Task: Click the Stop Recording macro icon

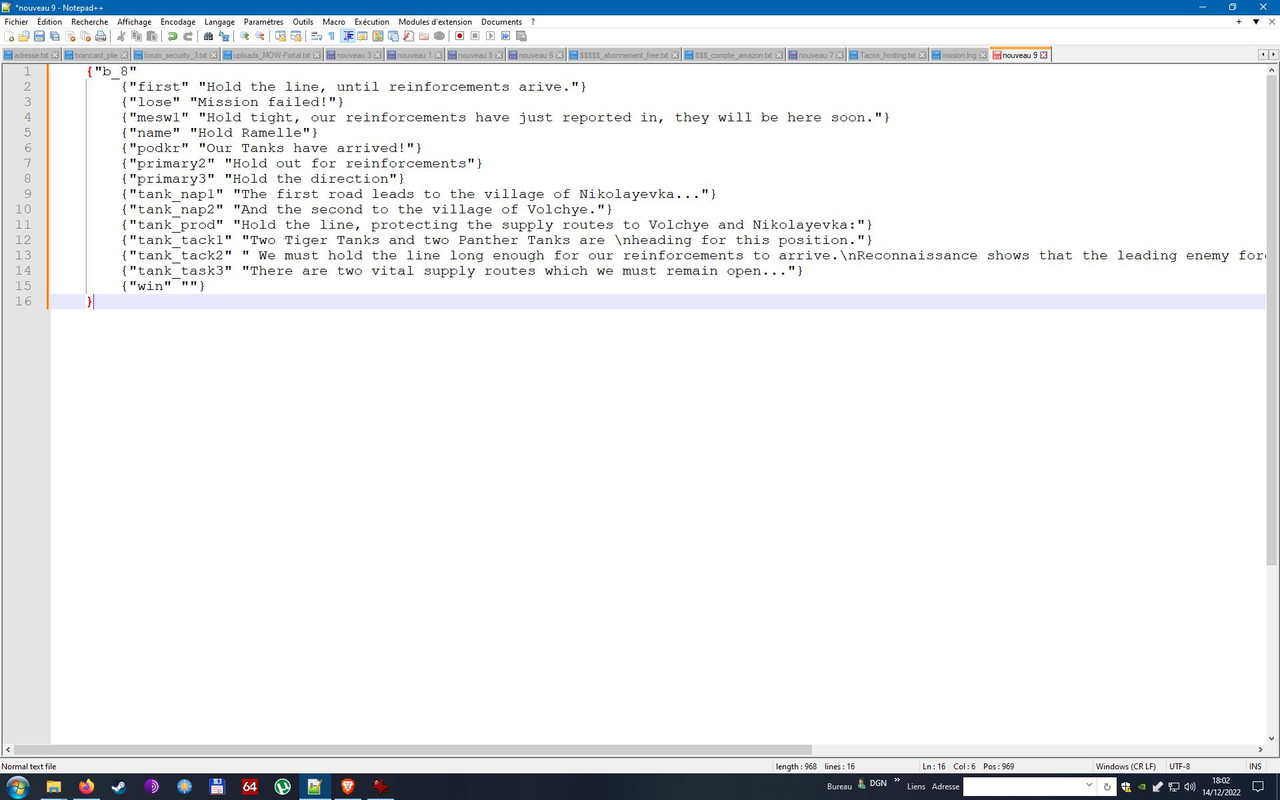Action: [x=475, y=36]
